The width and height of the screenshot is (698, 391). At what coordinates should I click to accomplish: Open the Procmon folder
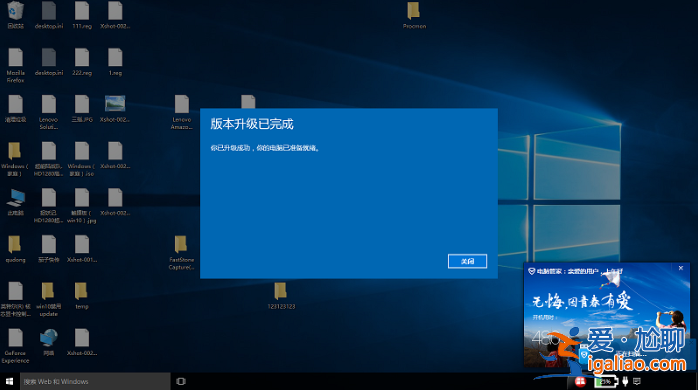(414, 11)
